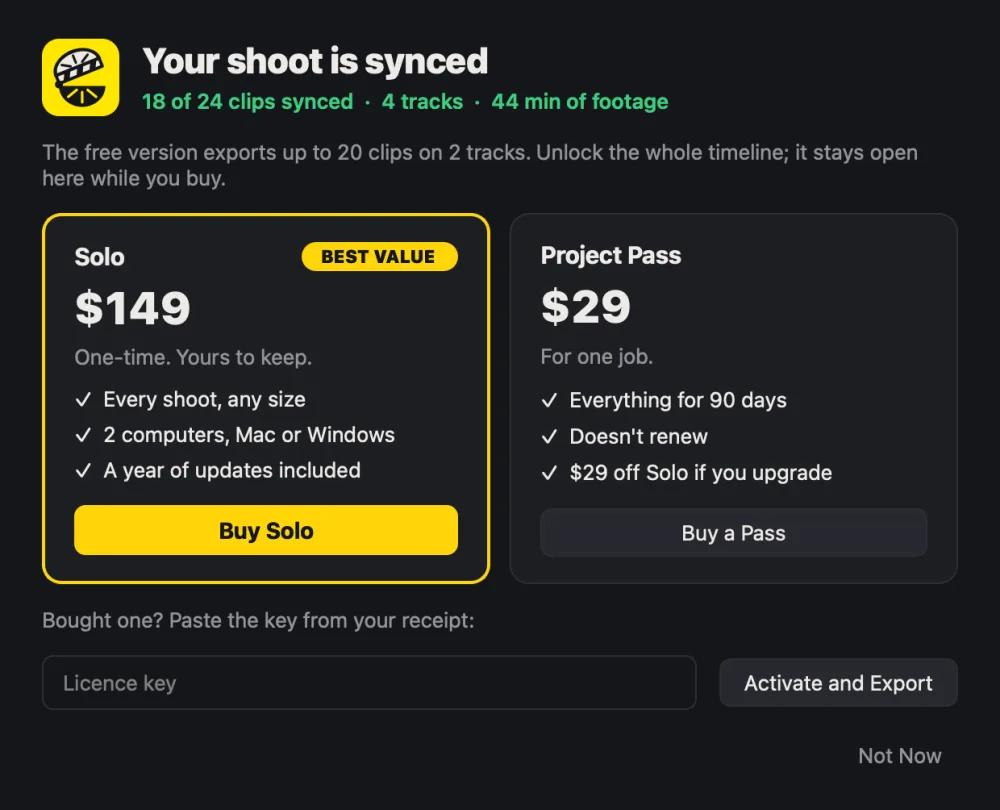Click checkmark beside 'Everything for 90 days'
This screenshot has width=1000, height=810.
[x=549, y=401]
